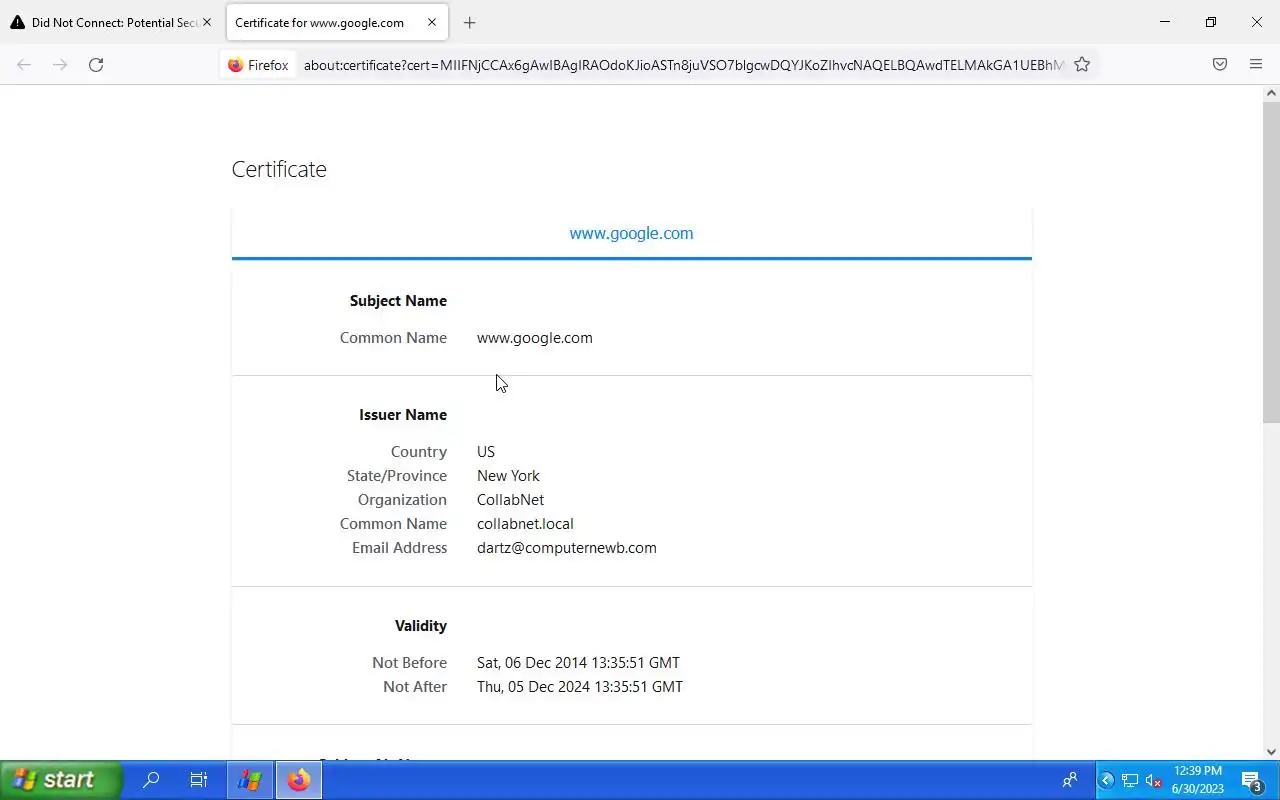Viewport: 1280px width, 800px height.
Task: Click the Certificate page heading
Action: pos(279,169)
